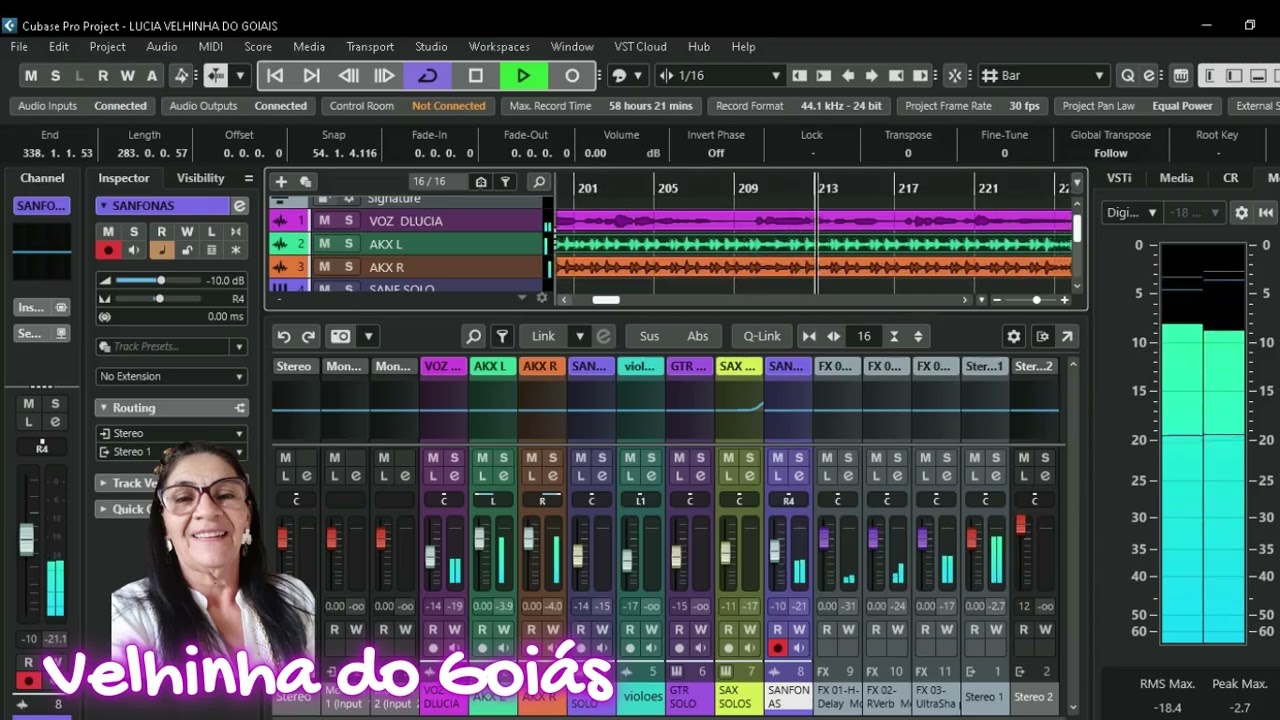Mute the SANFONAS track in Inspector
Screen dimensions: 1280x720
pyautogui.click(x=109, y=232)
